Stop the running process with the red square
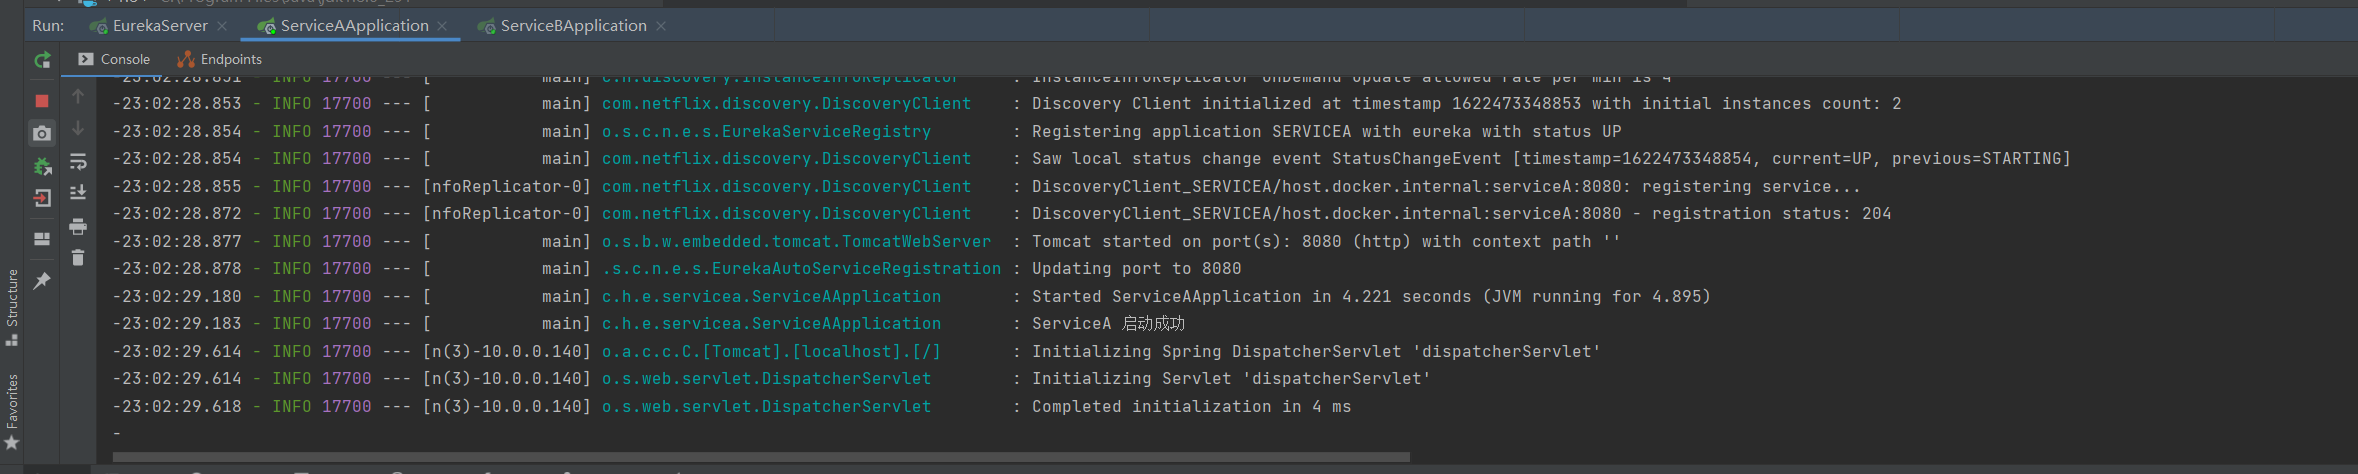The height and width of the screenshot is (474, 2358). pos(42,101)
